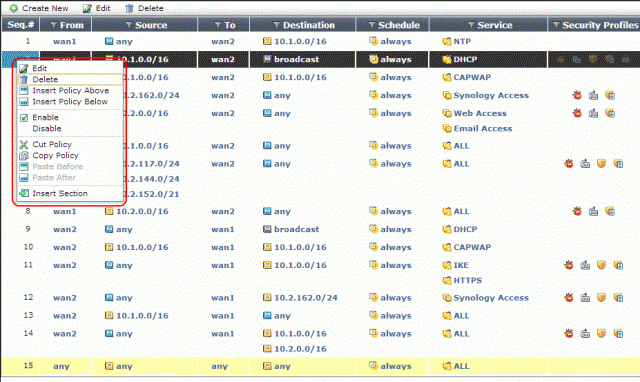Click always schedule in row 13
The height and width of the screenshot is (382, 640).
[396, 315]
